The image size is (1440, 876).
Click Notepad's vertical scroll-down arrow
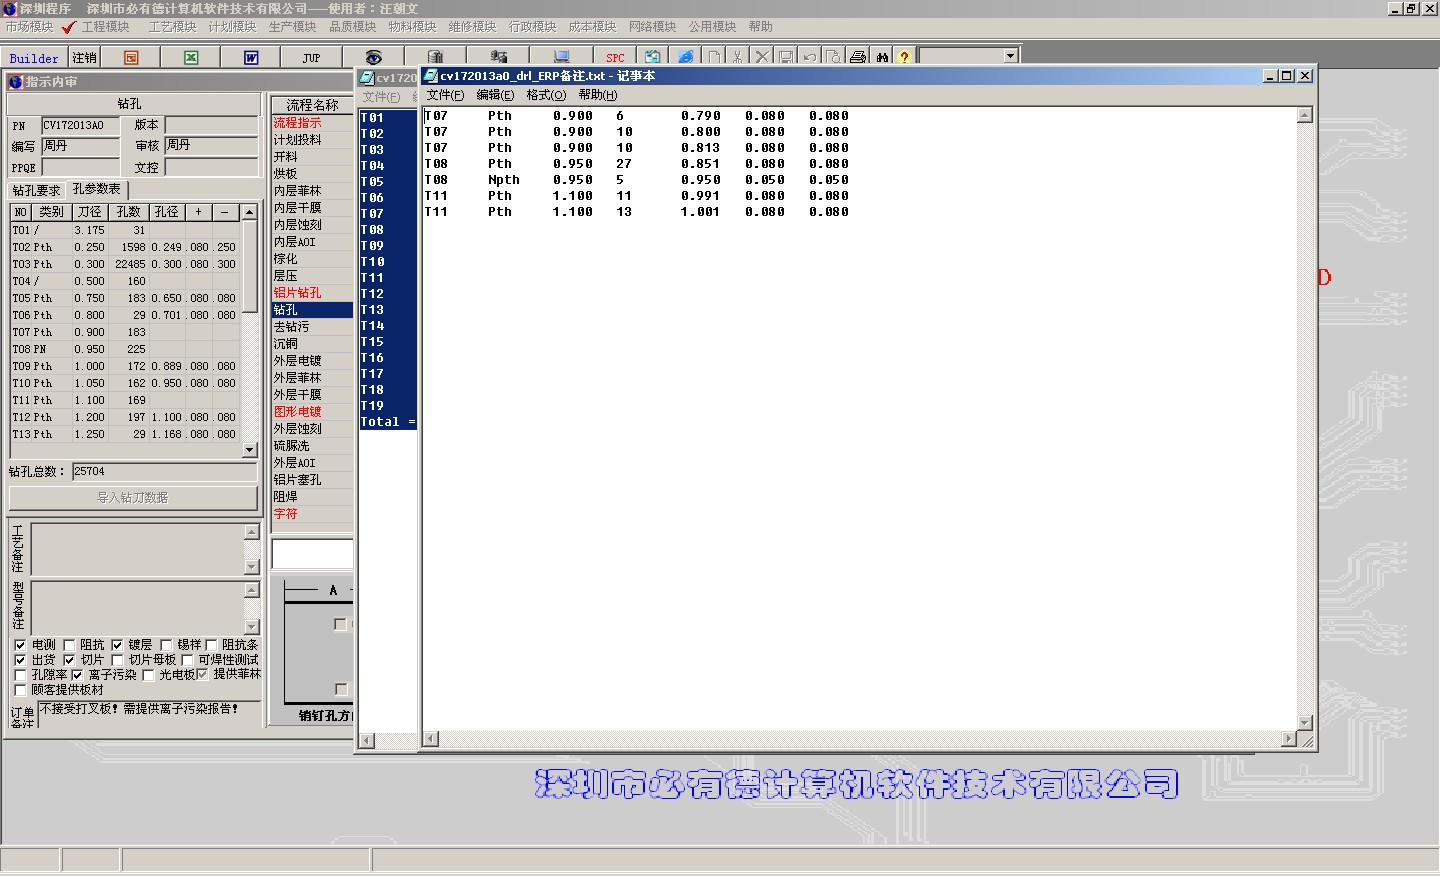(1304, 722)
